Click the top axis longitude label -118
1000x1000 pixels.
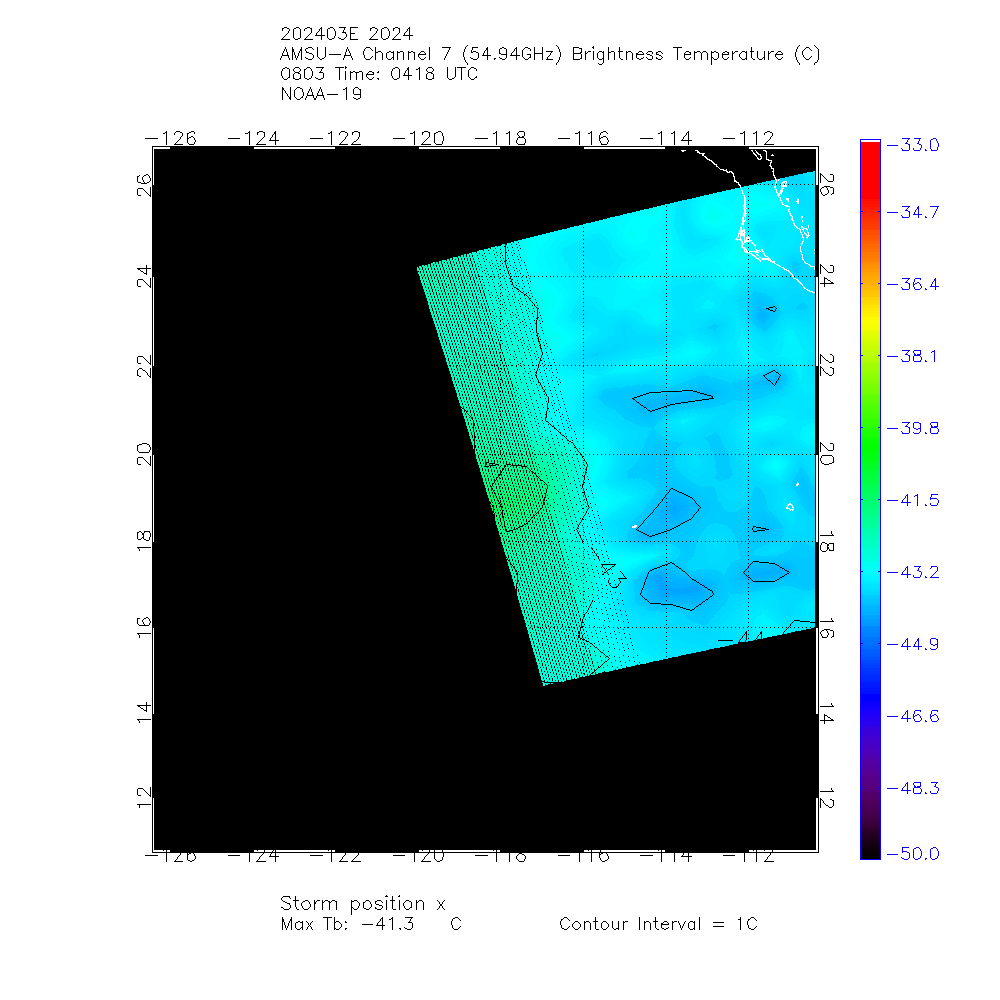501,138
